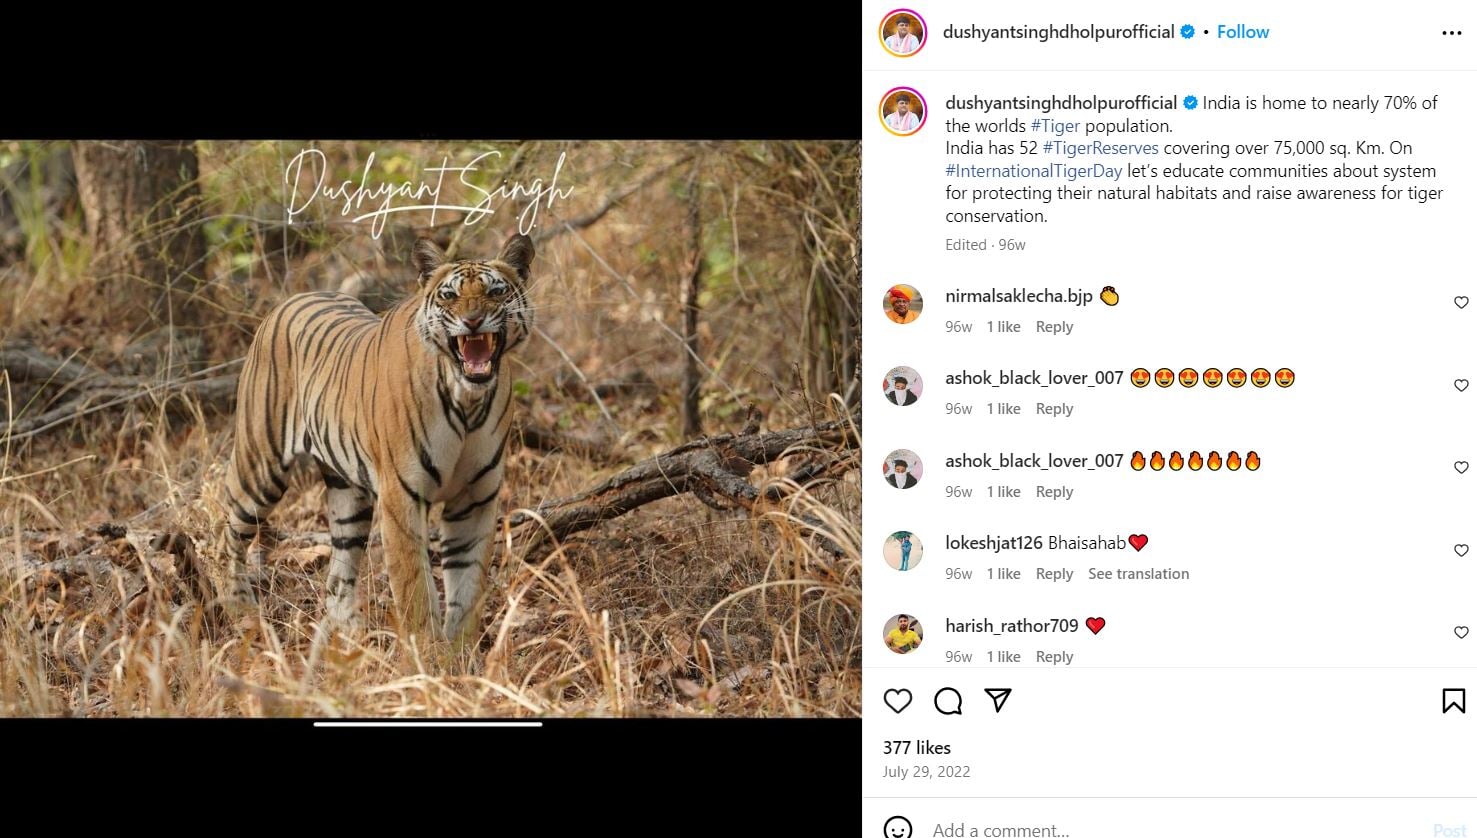Open #InternationalTigerDay hashtag link

(x=1034, y=171)
